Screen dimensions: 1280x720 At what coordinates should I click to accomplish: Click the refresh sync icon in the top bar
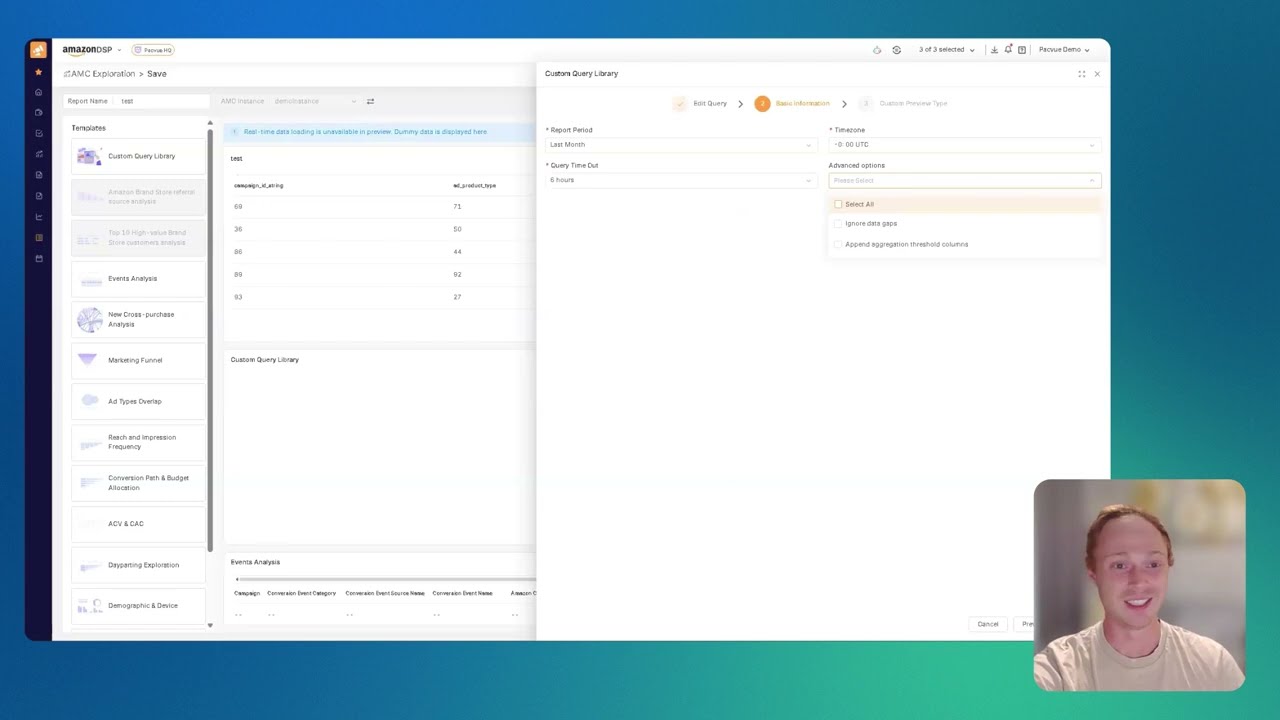click(896, 50)
